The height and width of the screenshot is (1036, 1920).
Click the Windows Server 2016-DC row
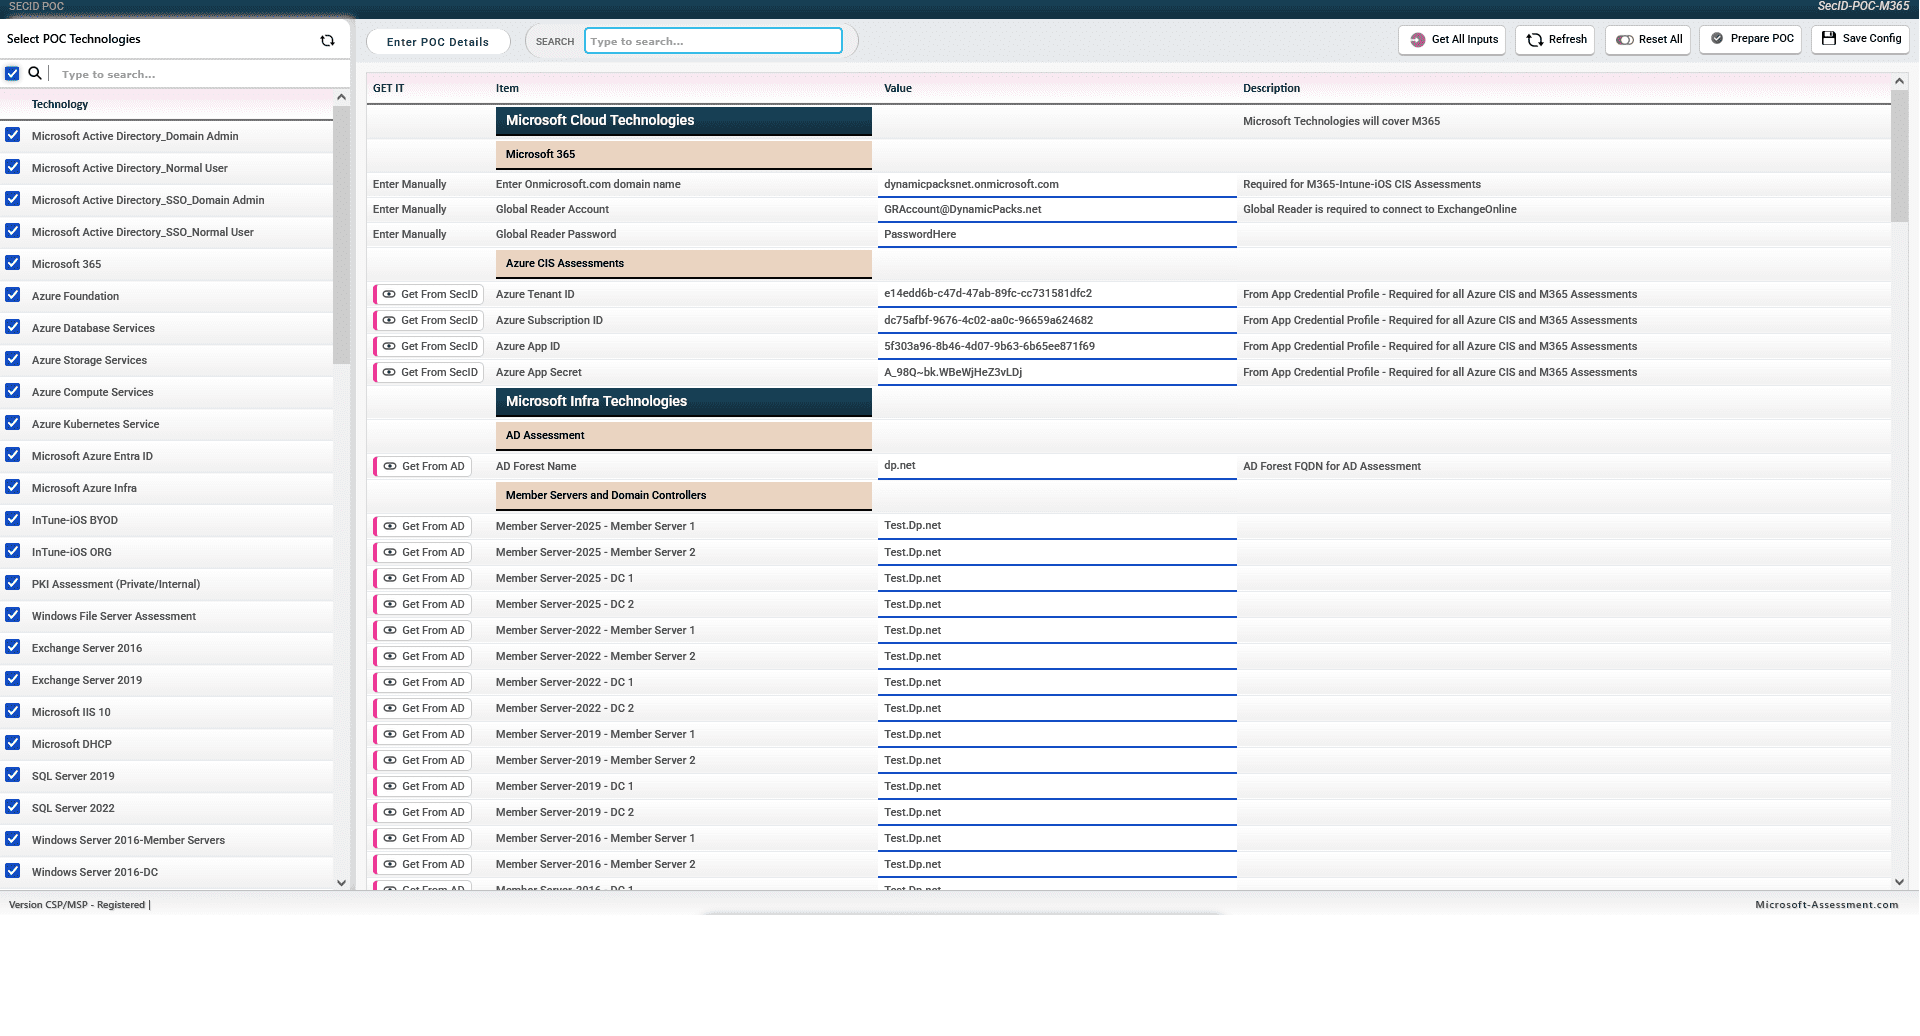coord(167,872)
